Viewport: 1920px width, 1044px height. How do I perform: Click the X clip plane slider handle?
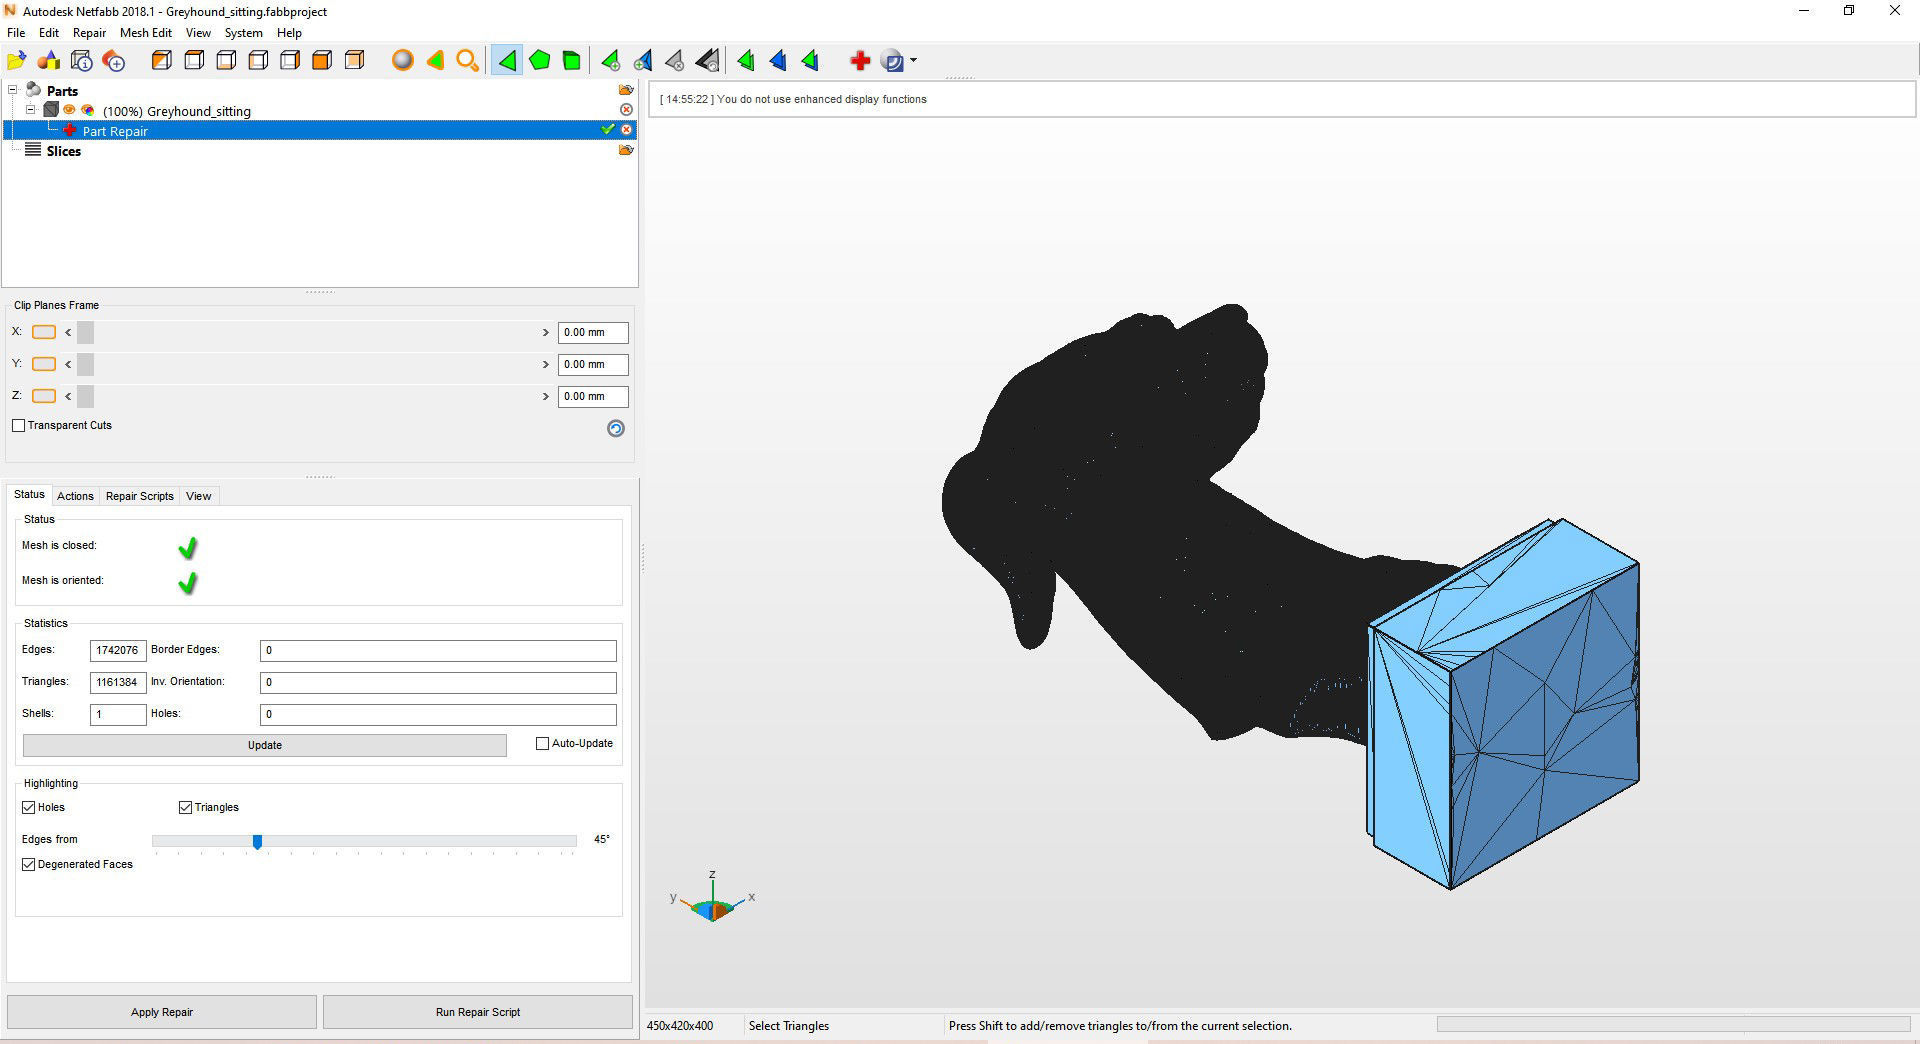85,332
